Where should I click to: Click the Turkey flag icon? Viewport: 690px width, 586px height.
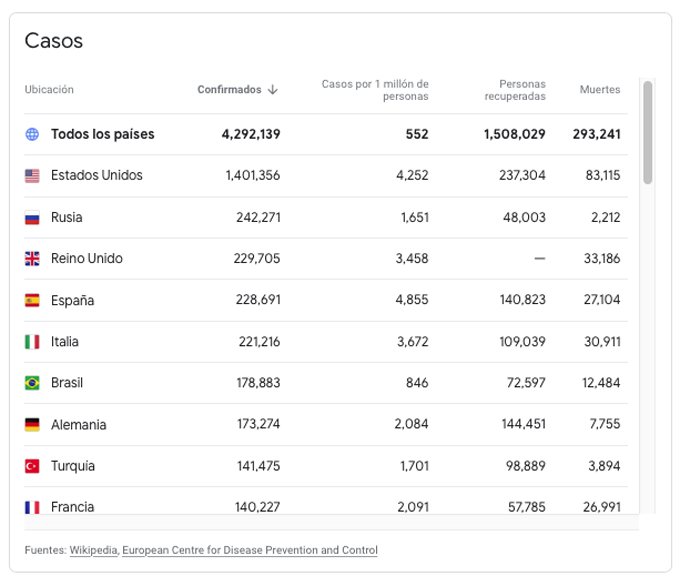[32, 466]
